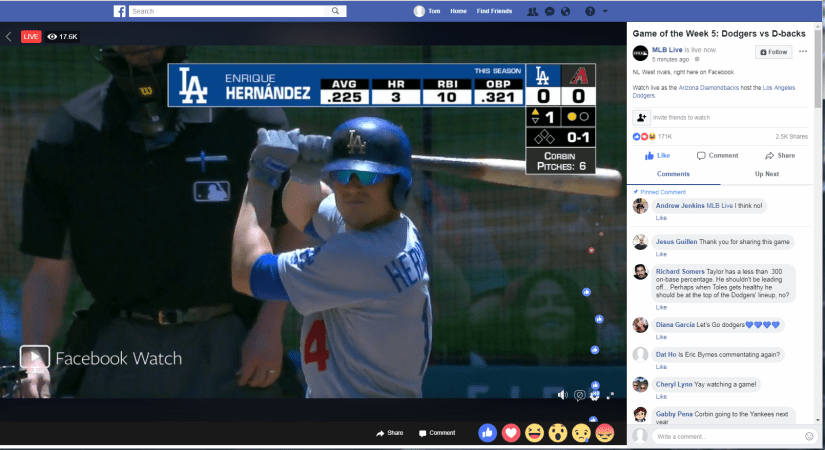The height and width of the screenshot is (450, 825).
Task: Focus the Facebook search field
Action: 229,11
